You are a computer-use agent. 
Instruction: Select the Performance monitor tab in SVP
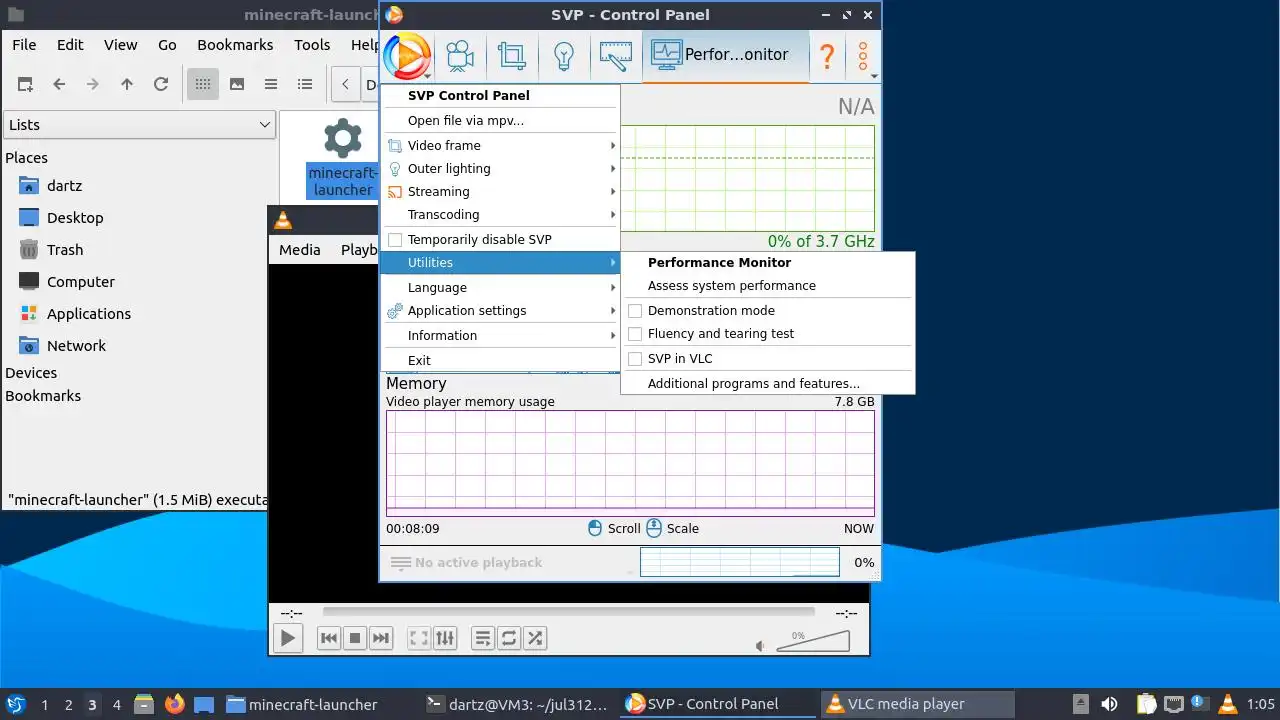[726, 55]
